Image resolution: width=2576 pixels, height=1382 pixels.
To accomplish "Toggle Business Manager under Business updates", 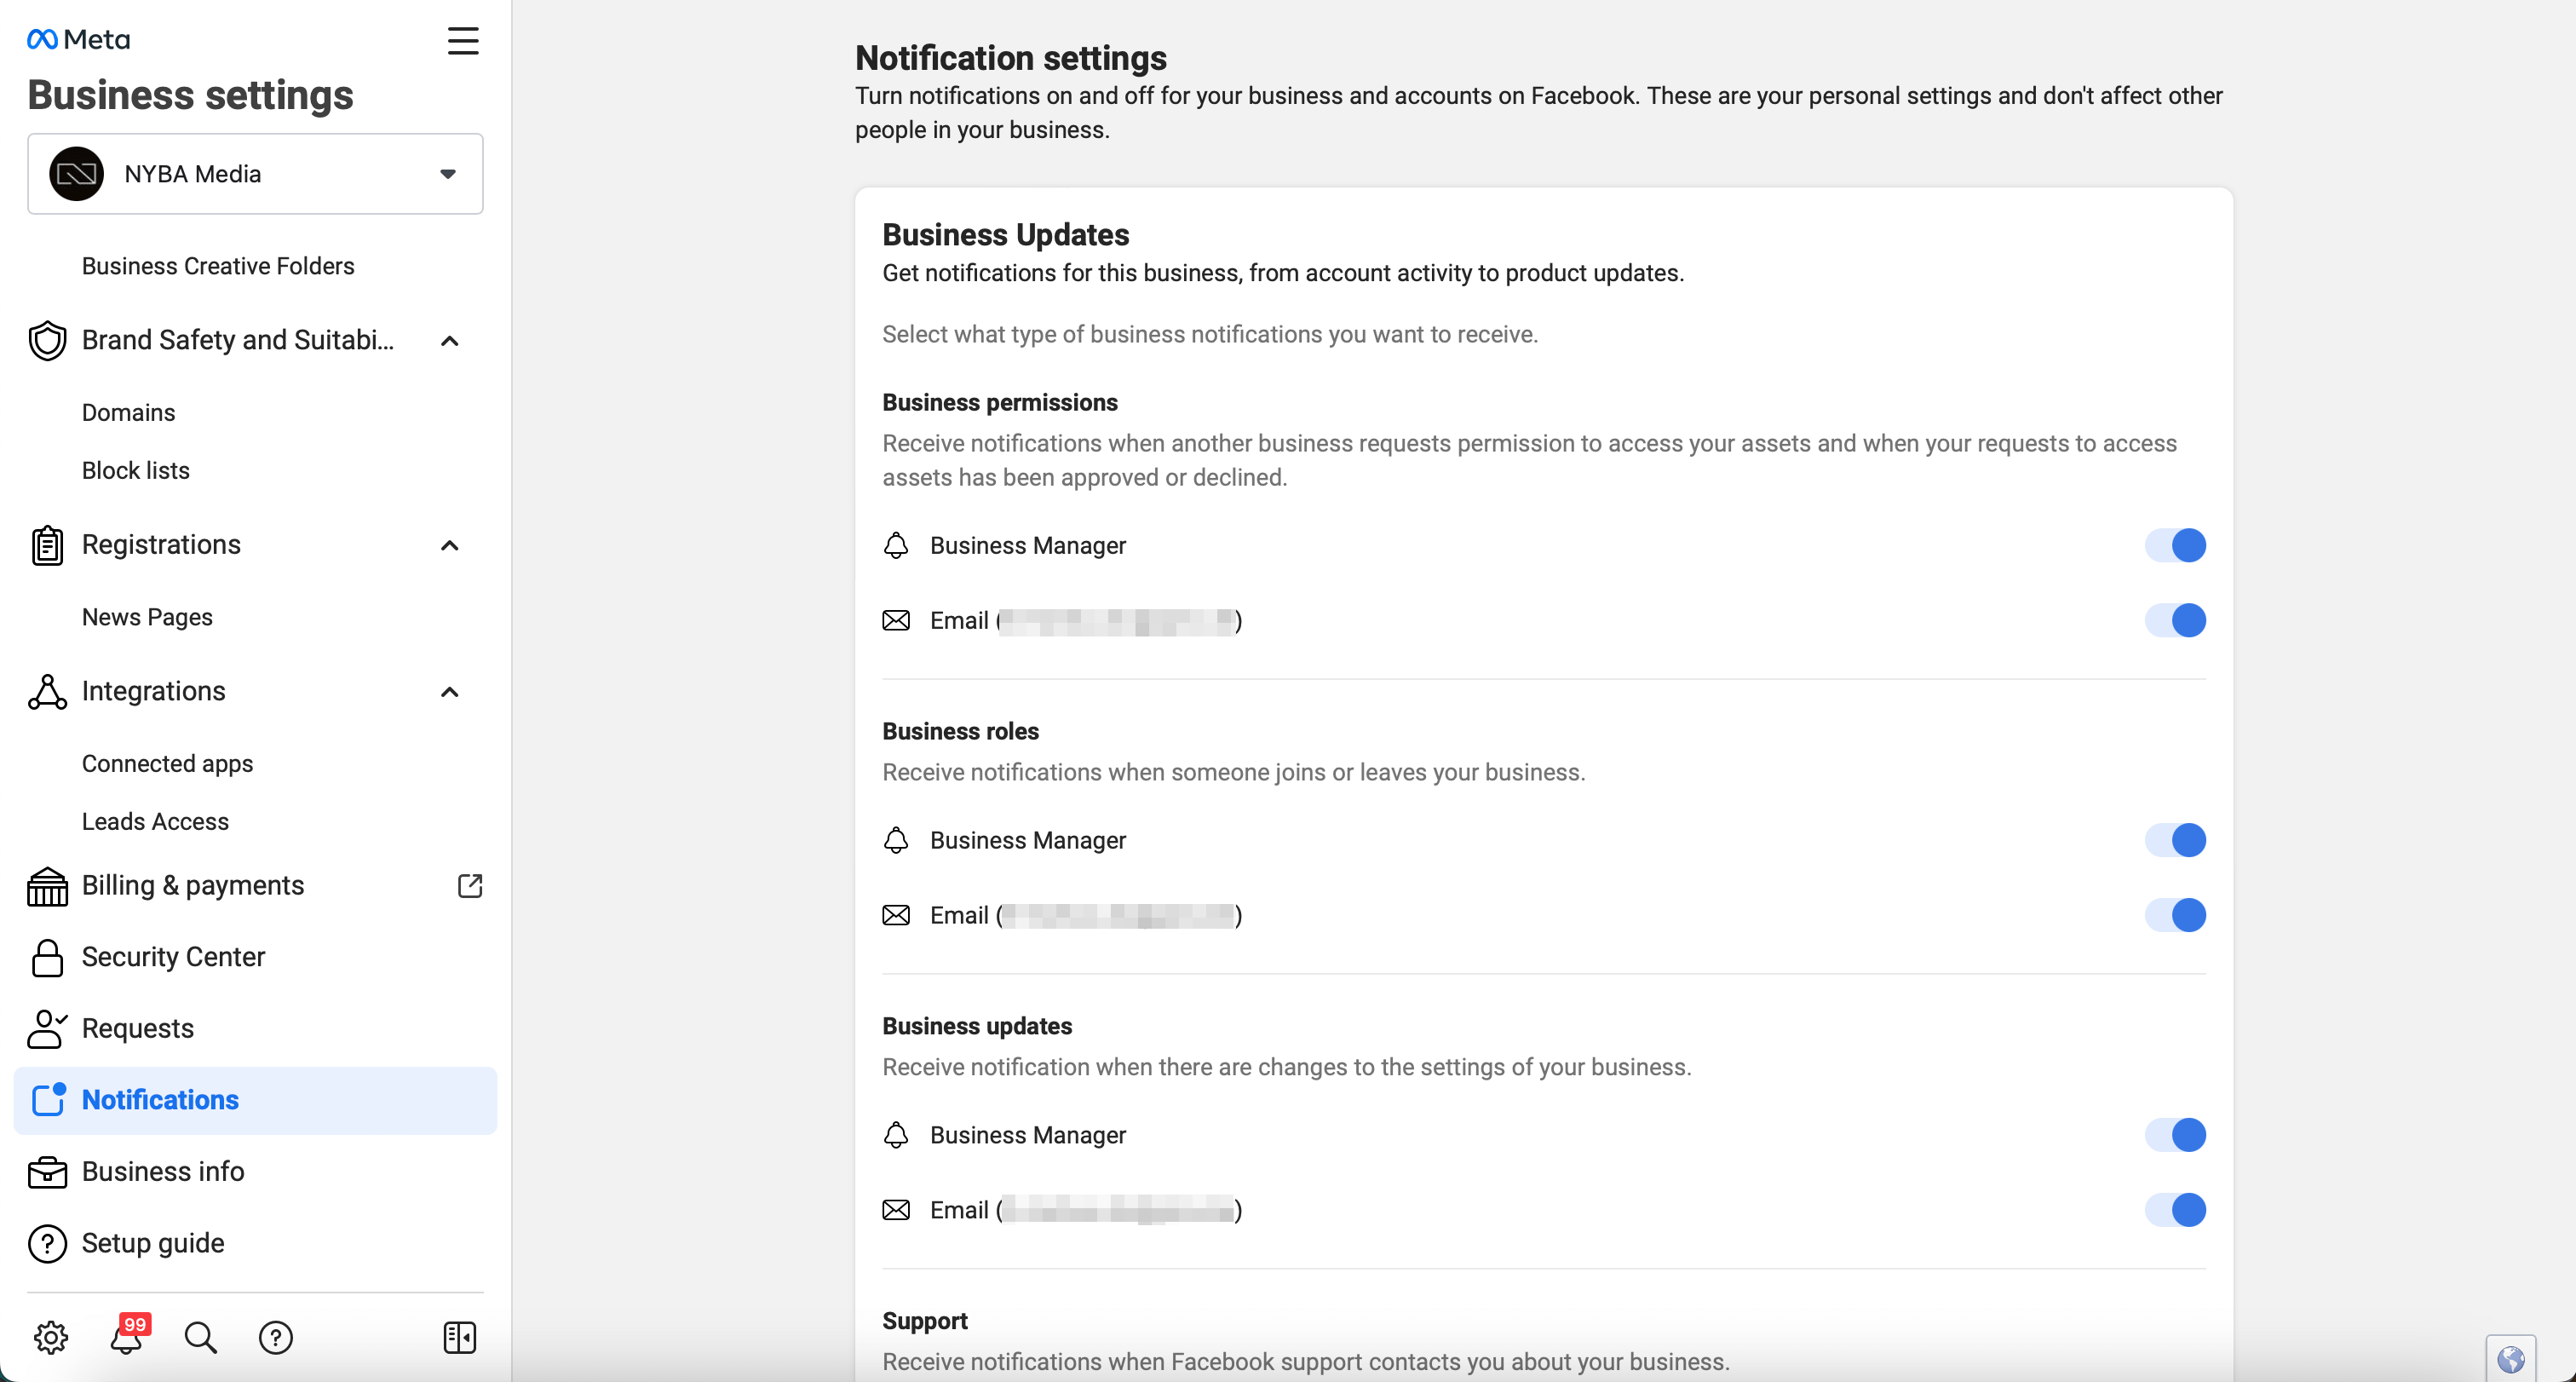I will pos(2176,1135).
